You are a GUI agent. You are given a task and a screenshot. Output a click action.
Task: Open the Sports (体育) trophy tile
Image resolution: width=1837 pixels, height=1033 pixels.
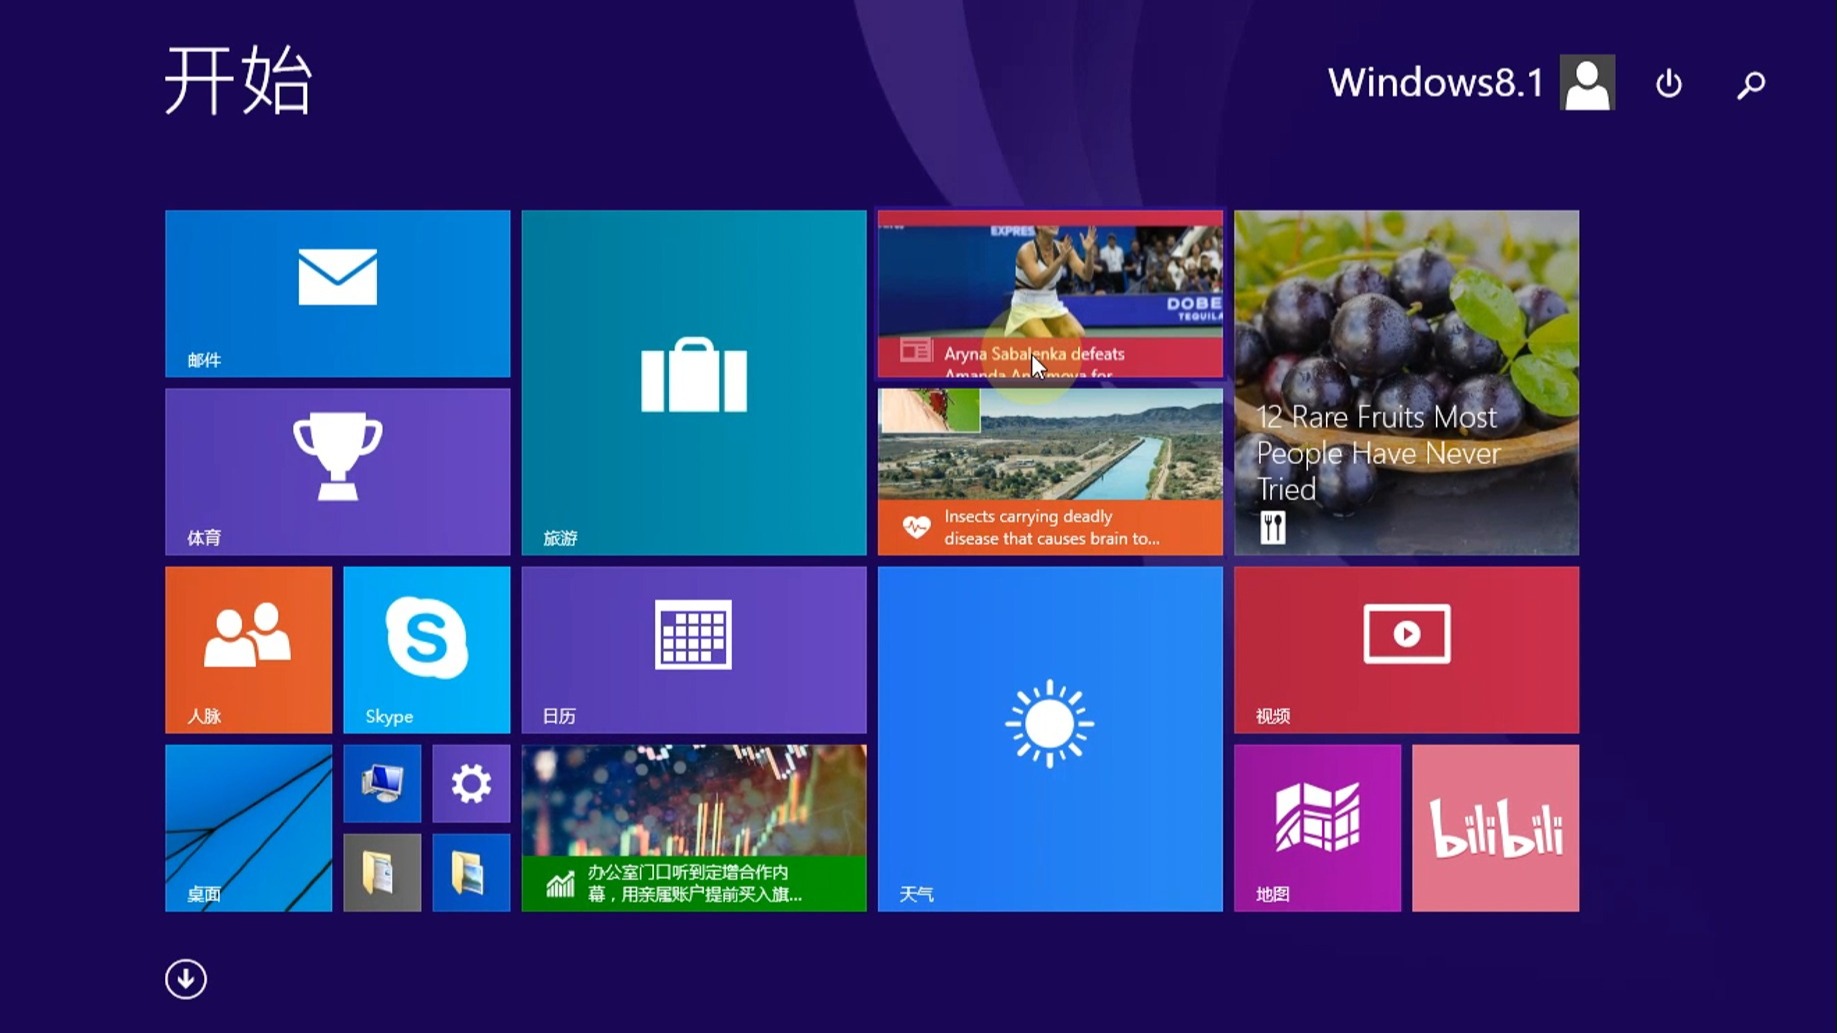[337, 471]
